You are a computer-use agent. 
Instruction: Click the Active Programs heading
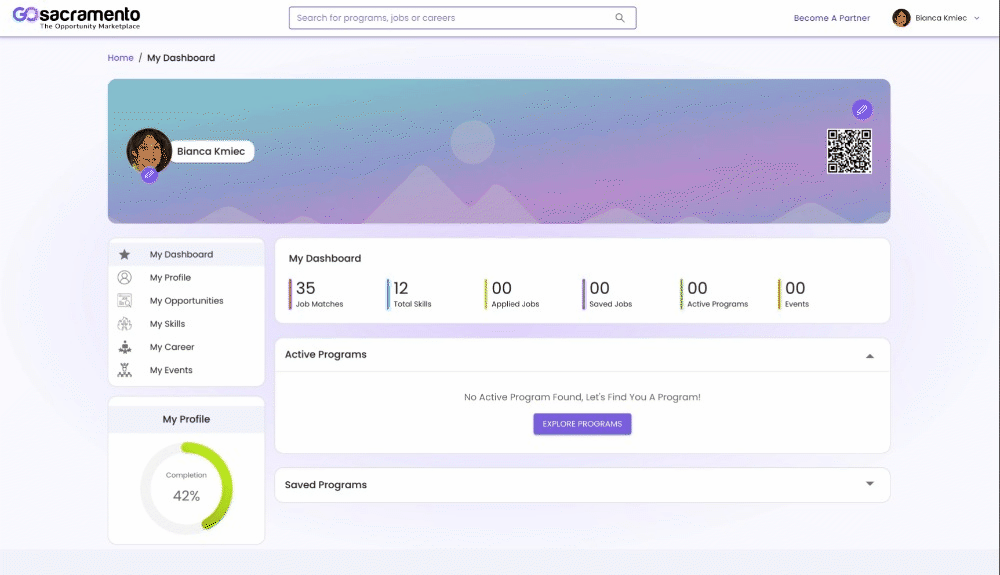[x=326, y=354]
